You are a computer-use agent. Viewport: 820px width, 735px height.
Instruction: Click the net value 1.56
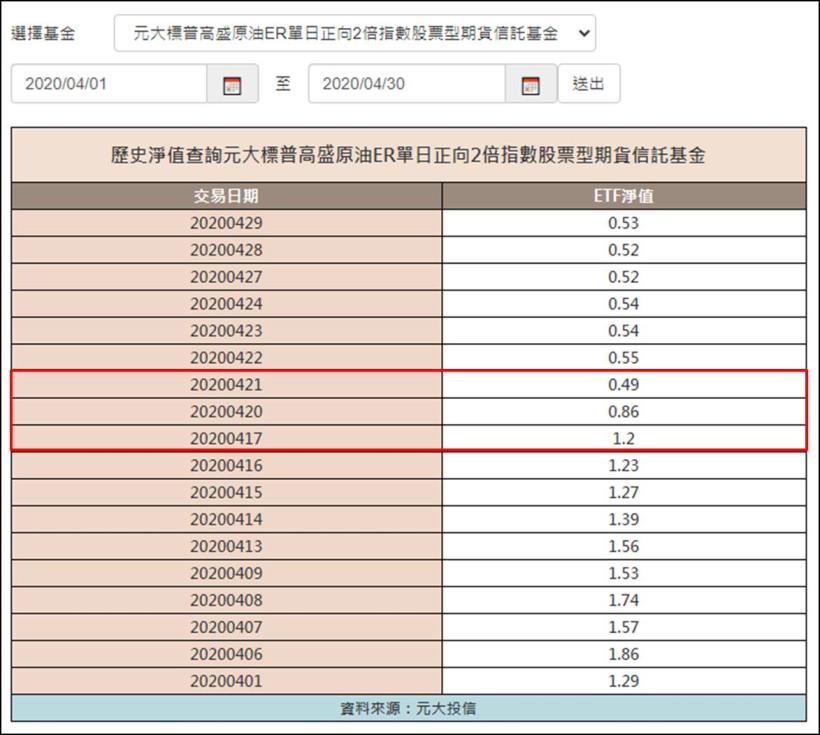(624, 547)
